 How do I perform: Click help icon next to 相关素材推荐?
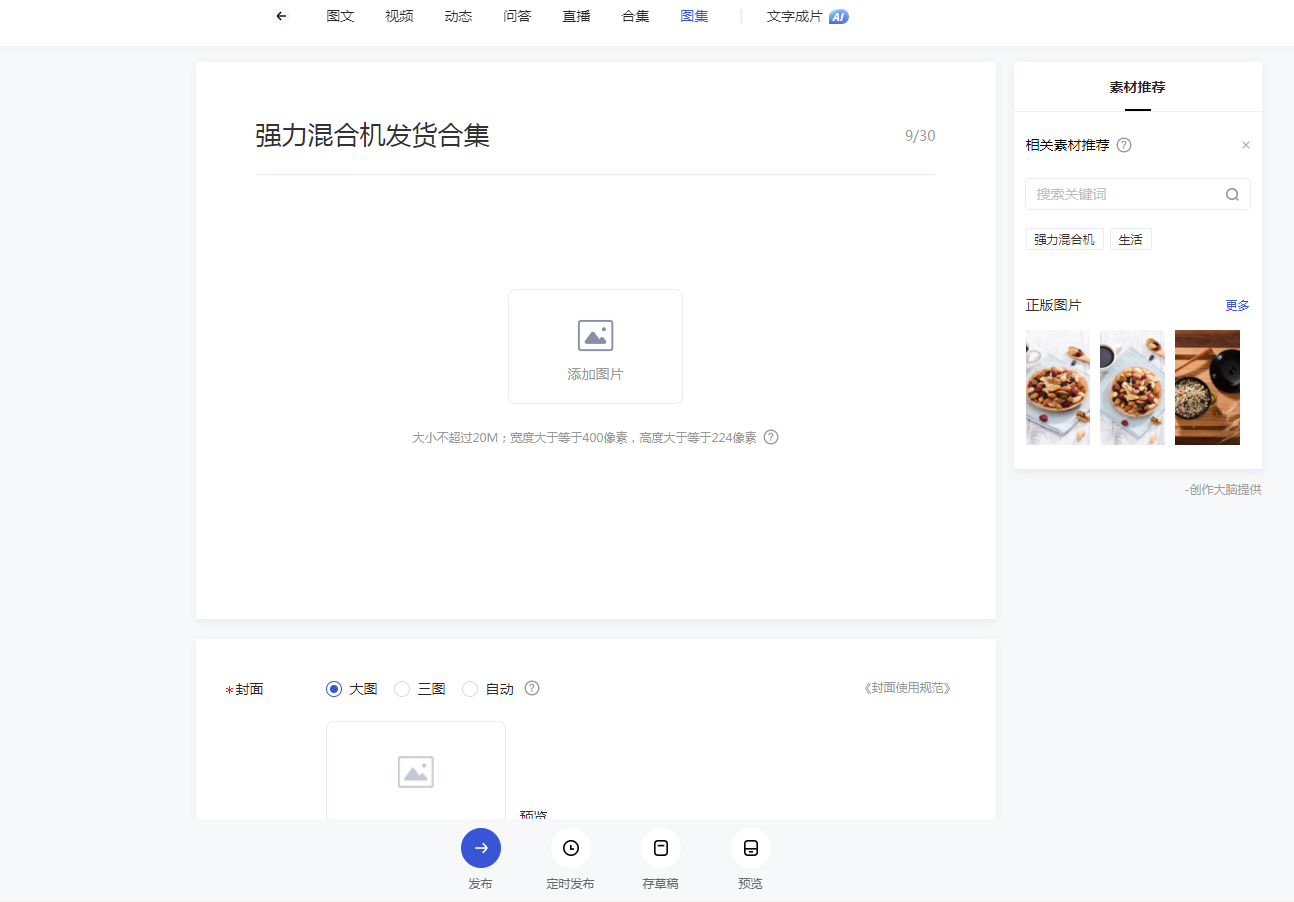pos(1124,145)
